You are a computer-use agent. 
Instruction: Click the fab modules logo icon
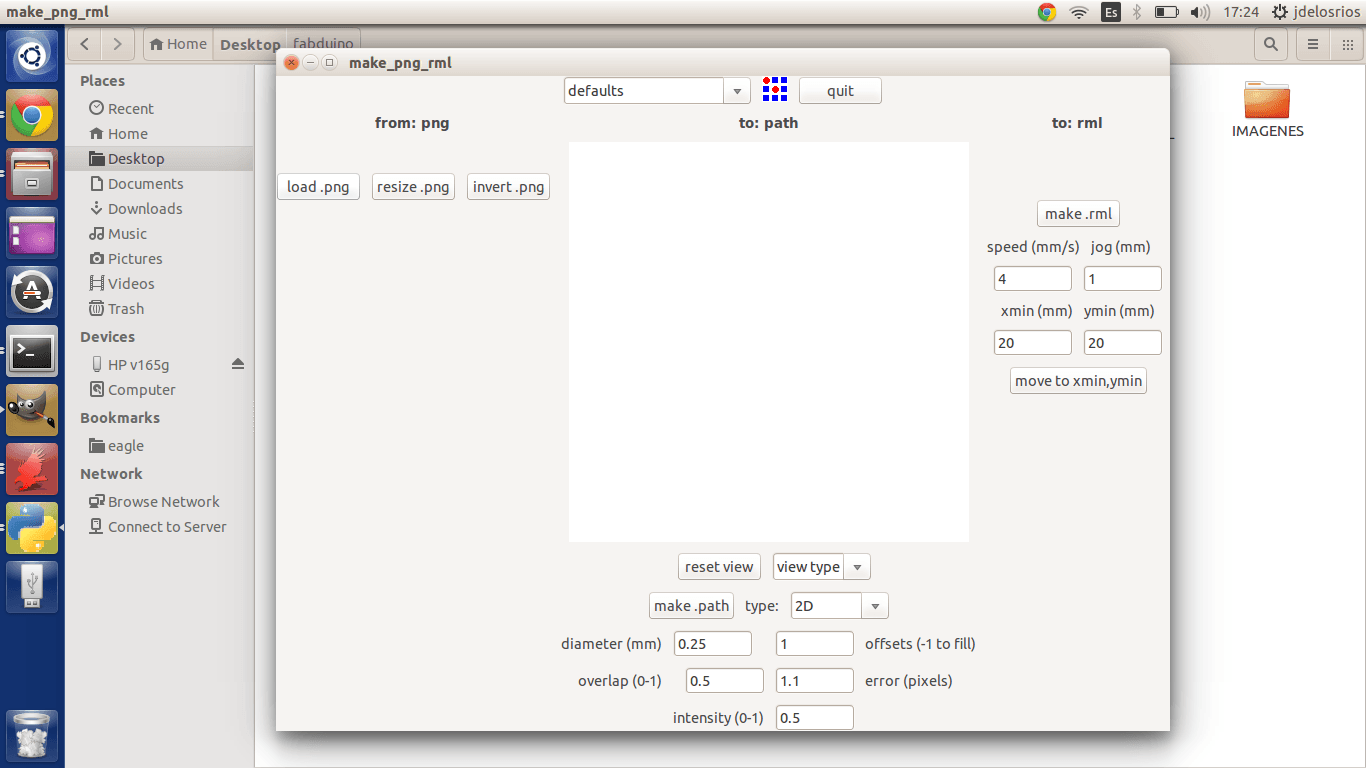coord(775,89)
